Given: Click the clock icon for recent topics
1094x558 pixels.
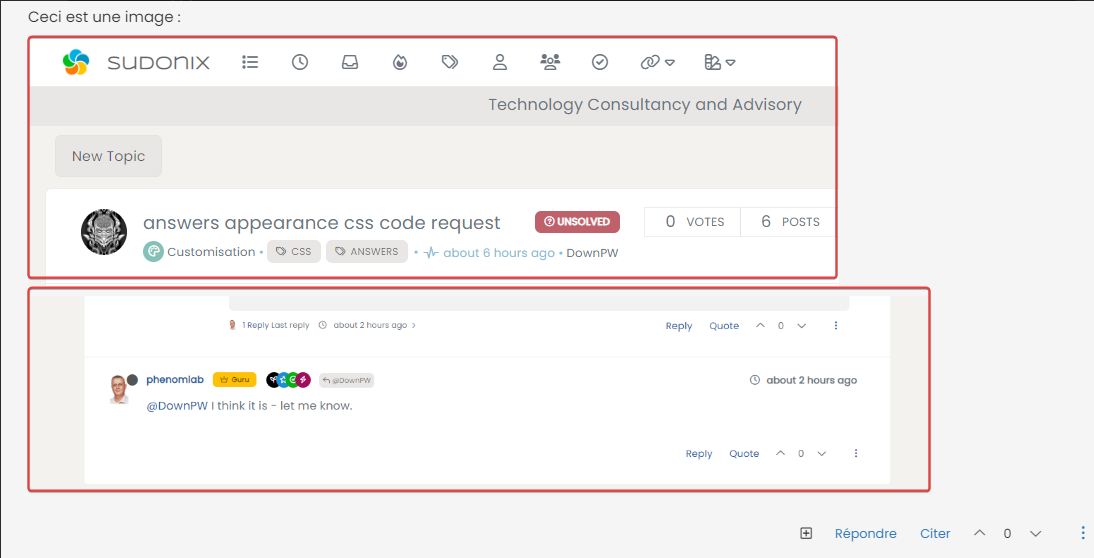Looking at the screenshot, I should tap(300, 62).
